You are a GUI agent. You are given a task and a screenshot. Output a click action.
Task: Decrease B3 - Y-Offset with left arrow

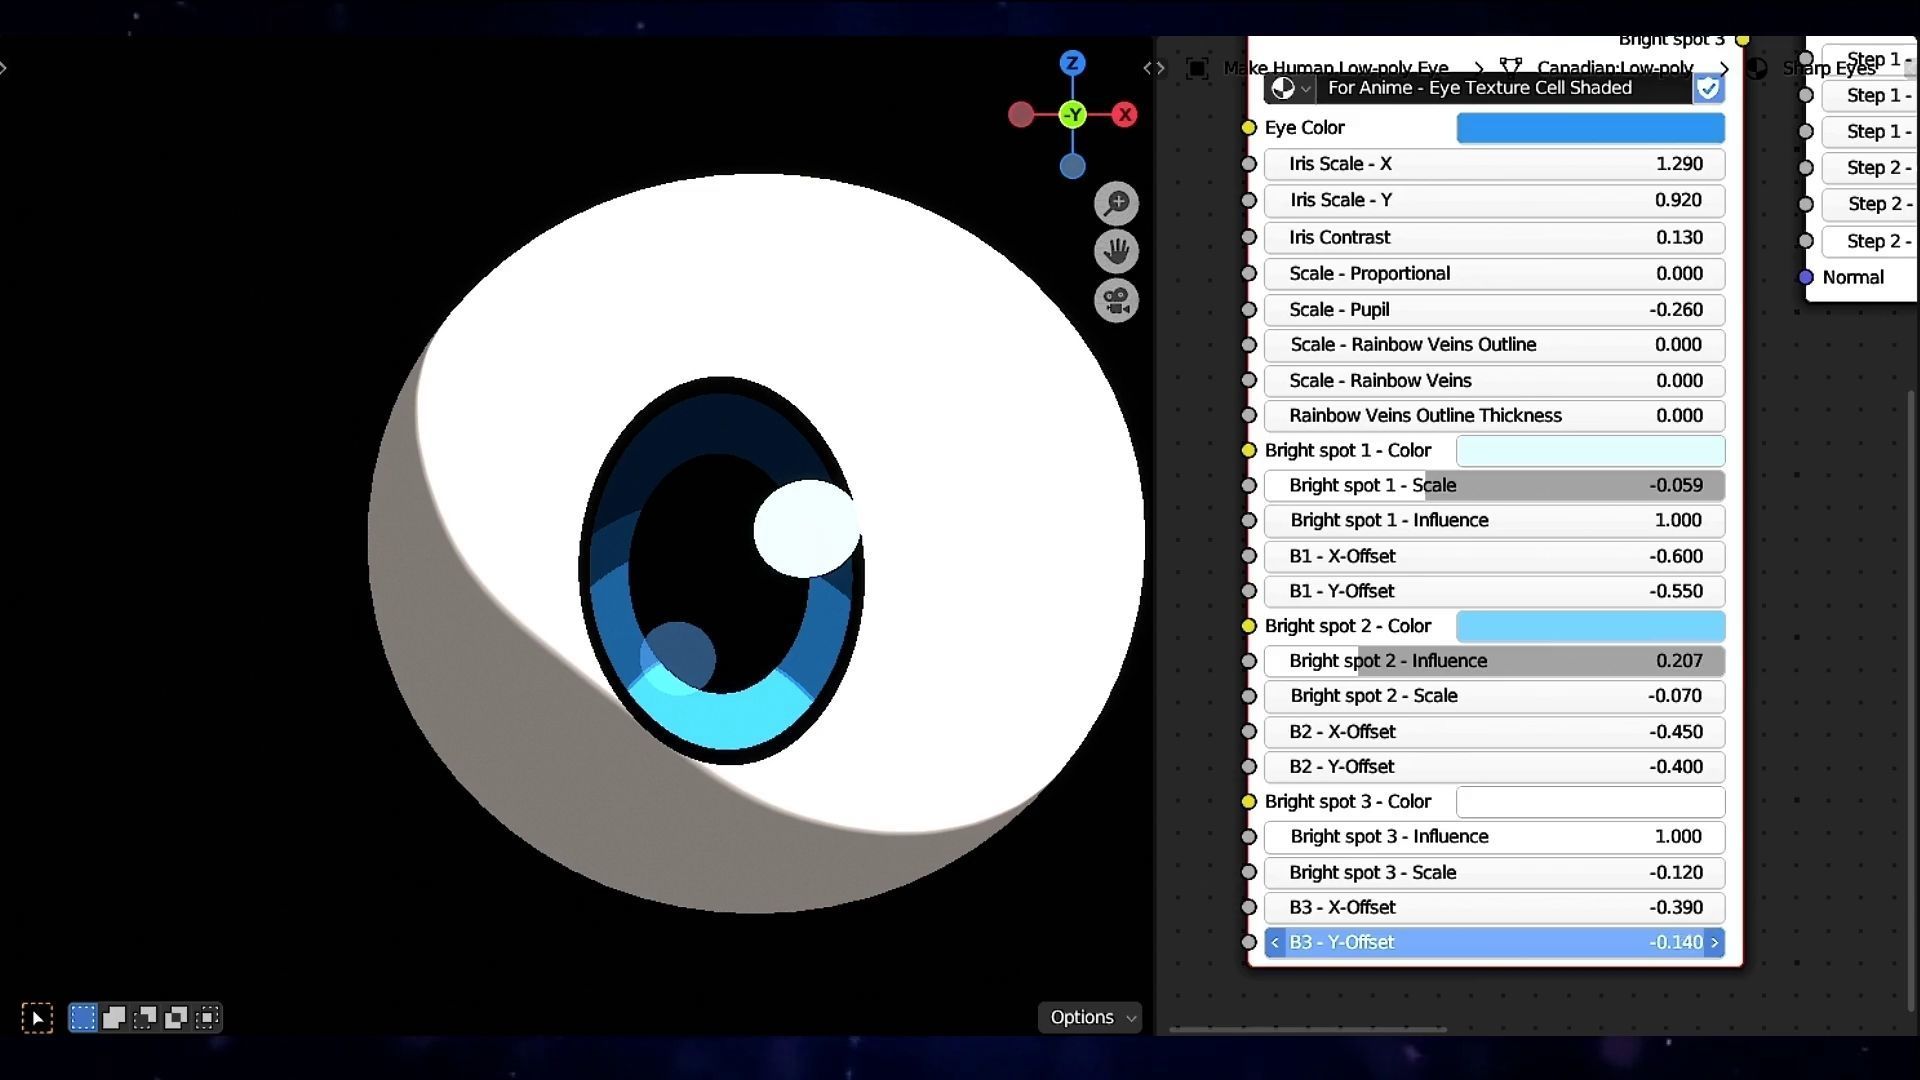click(1275, 943)
